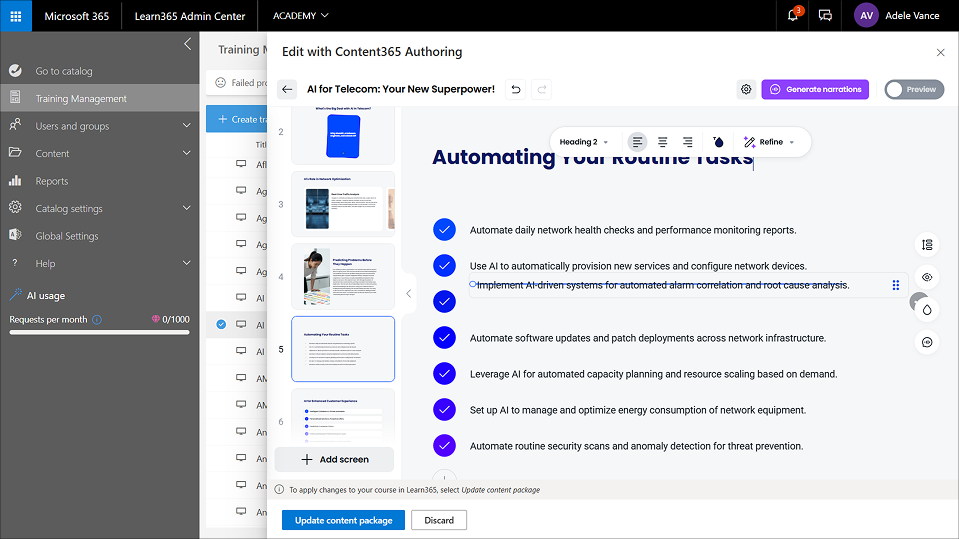Open notifications bell in top bar
The height and width of the screenshot is (539, 959).
click(x=793, y=16)
